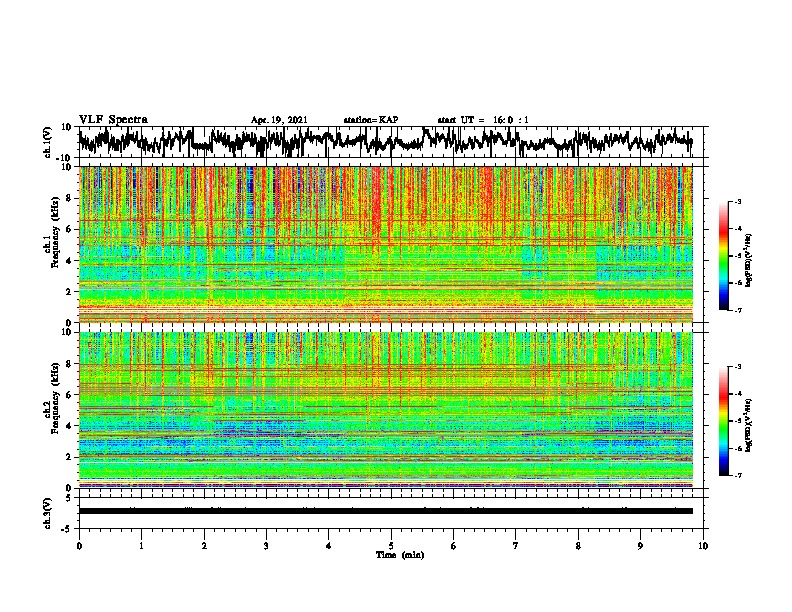Screen dimensions: 792x612
Task: Click the "8" kHz tick on ch.2 spectrogram axis
Action: (70, 364)
